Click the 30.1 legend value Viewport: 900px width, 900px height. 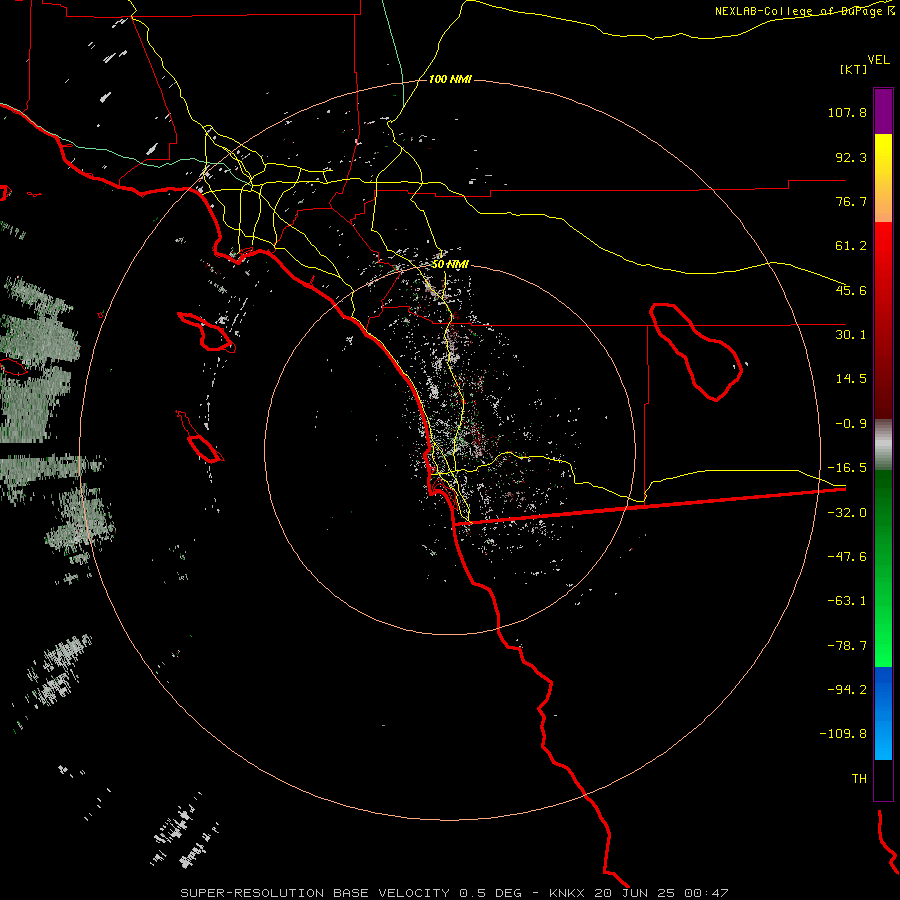[851, 335]
